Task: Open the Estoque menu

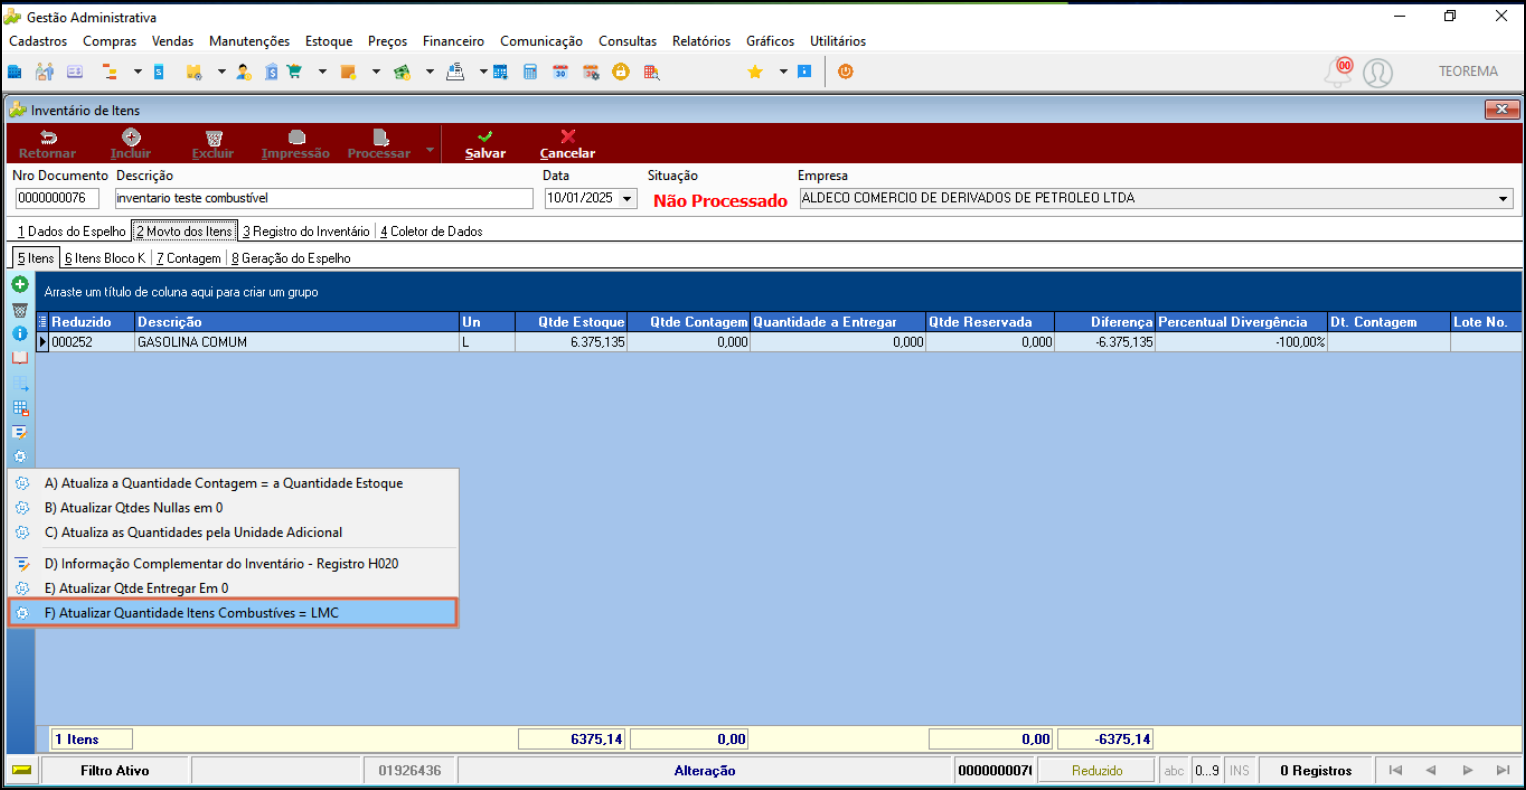Action: point(329,41)
